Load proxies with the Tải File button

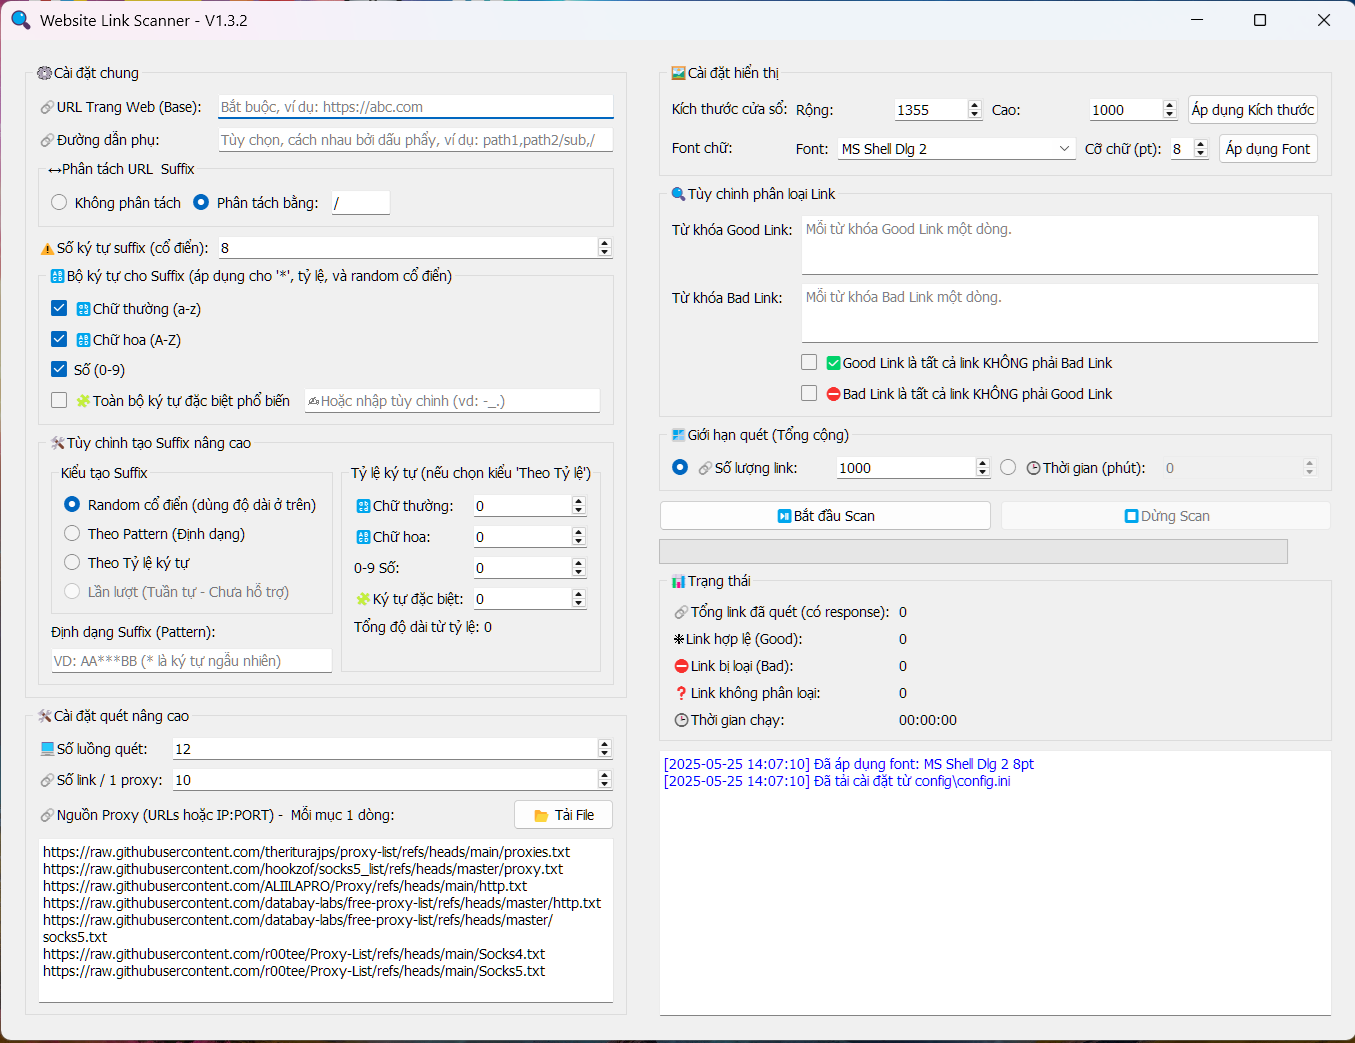(x=564, y=815)
